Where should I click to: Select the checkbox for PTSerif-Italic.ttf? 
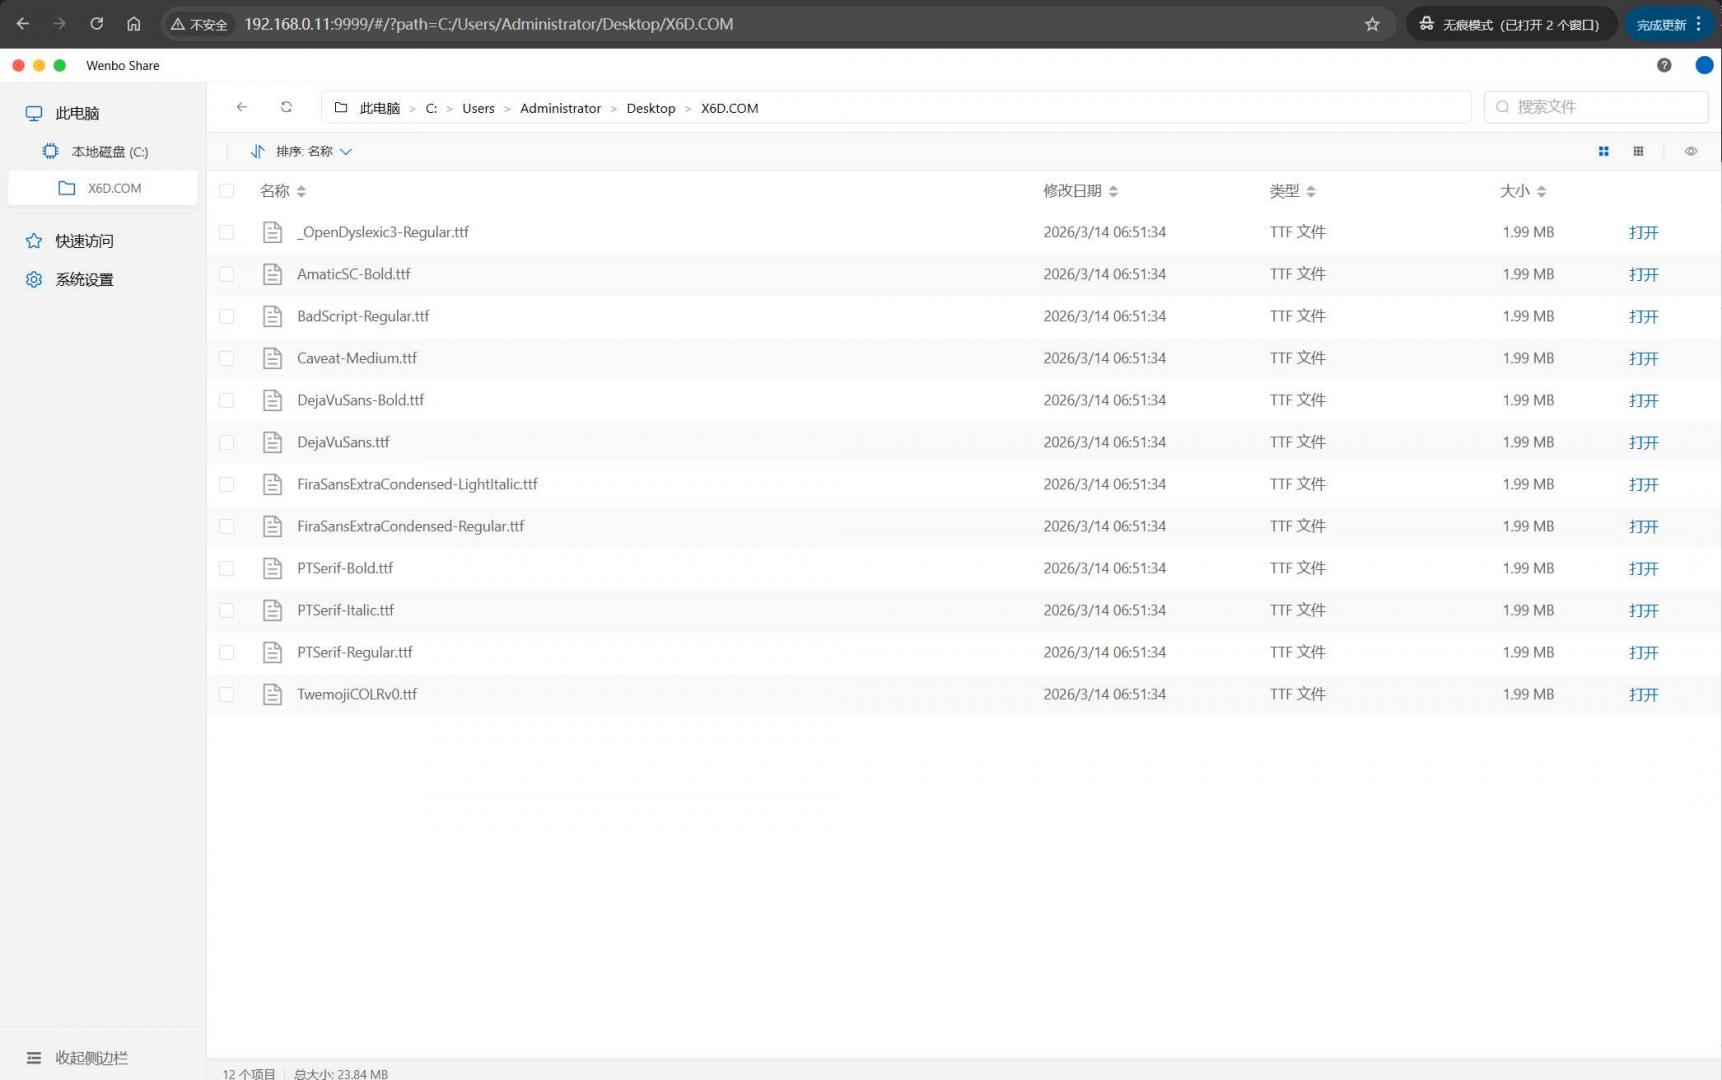[x=227, y=610]
